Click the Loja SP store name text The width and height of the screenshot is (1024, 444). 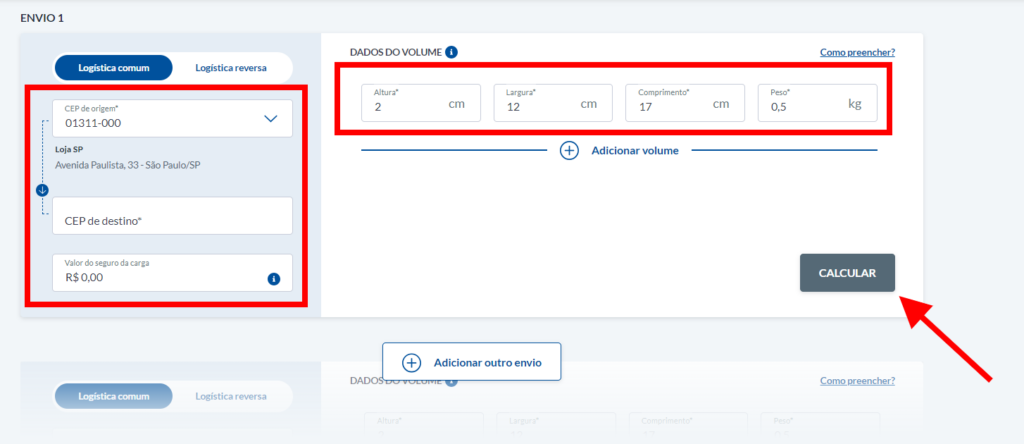(x=69, y=150)
